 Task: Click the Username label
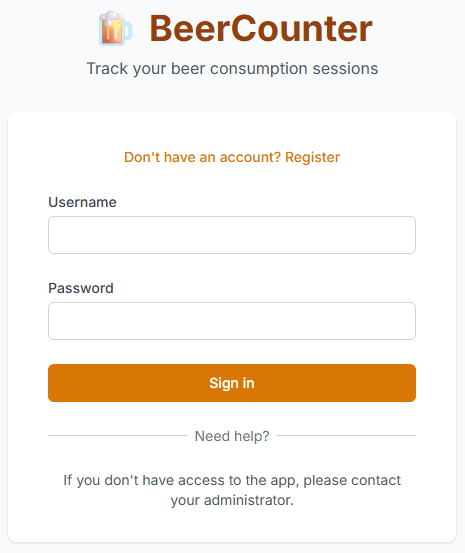click(x=82, y=202)
